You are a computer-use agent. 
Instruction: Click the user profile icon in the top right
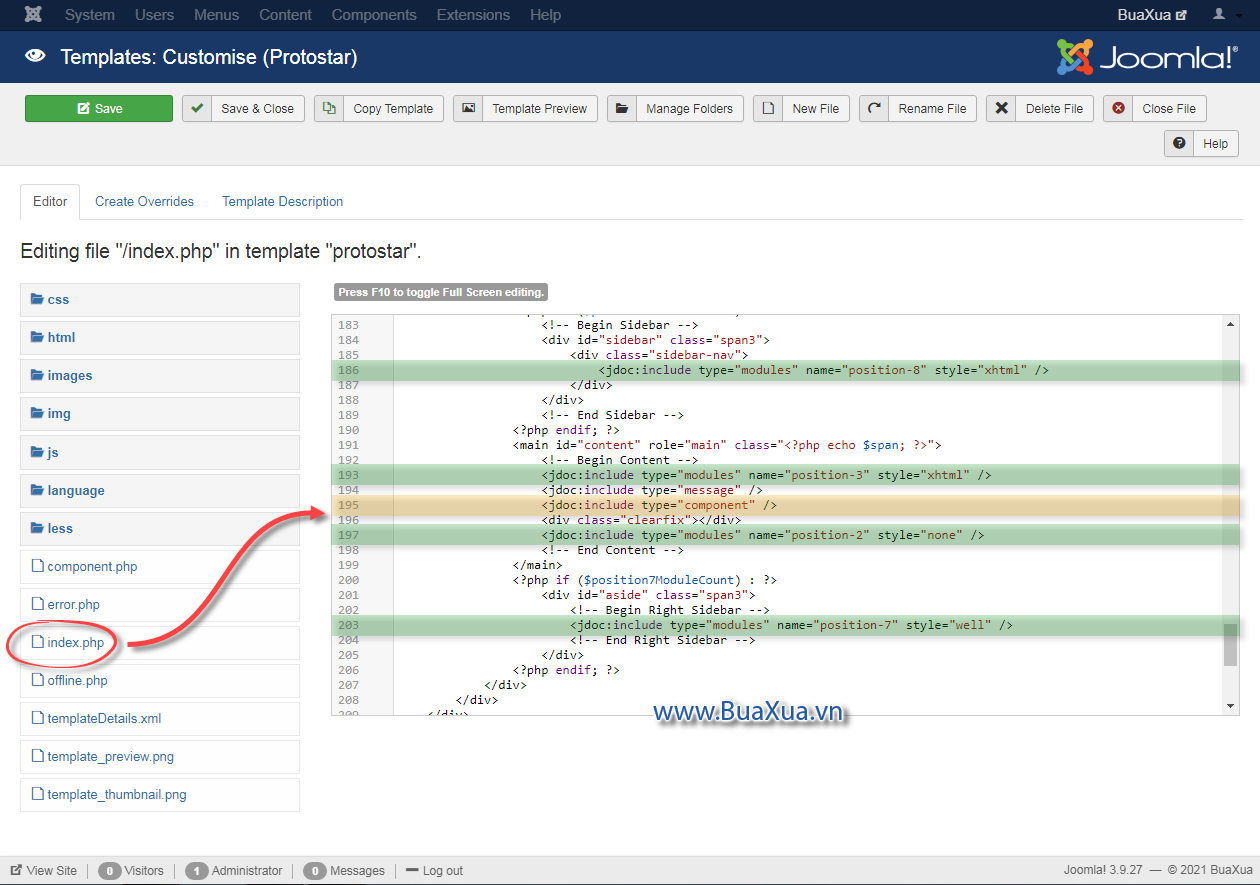click(1218, 14)
